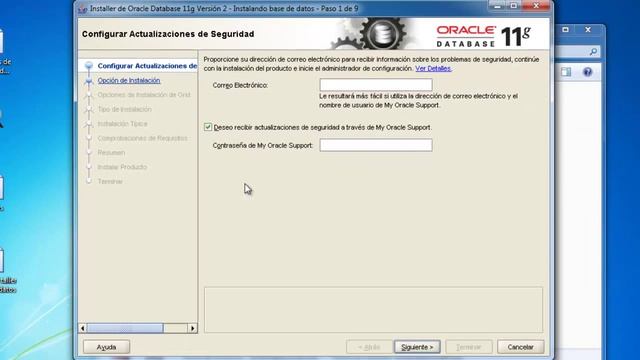The image size is (640, 360).
Task: Click the help question mark icon in the background window
Action: tap(587, 72)
